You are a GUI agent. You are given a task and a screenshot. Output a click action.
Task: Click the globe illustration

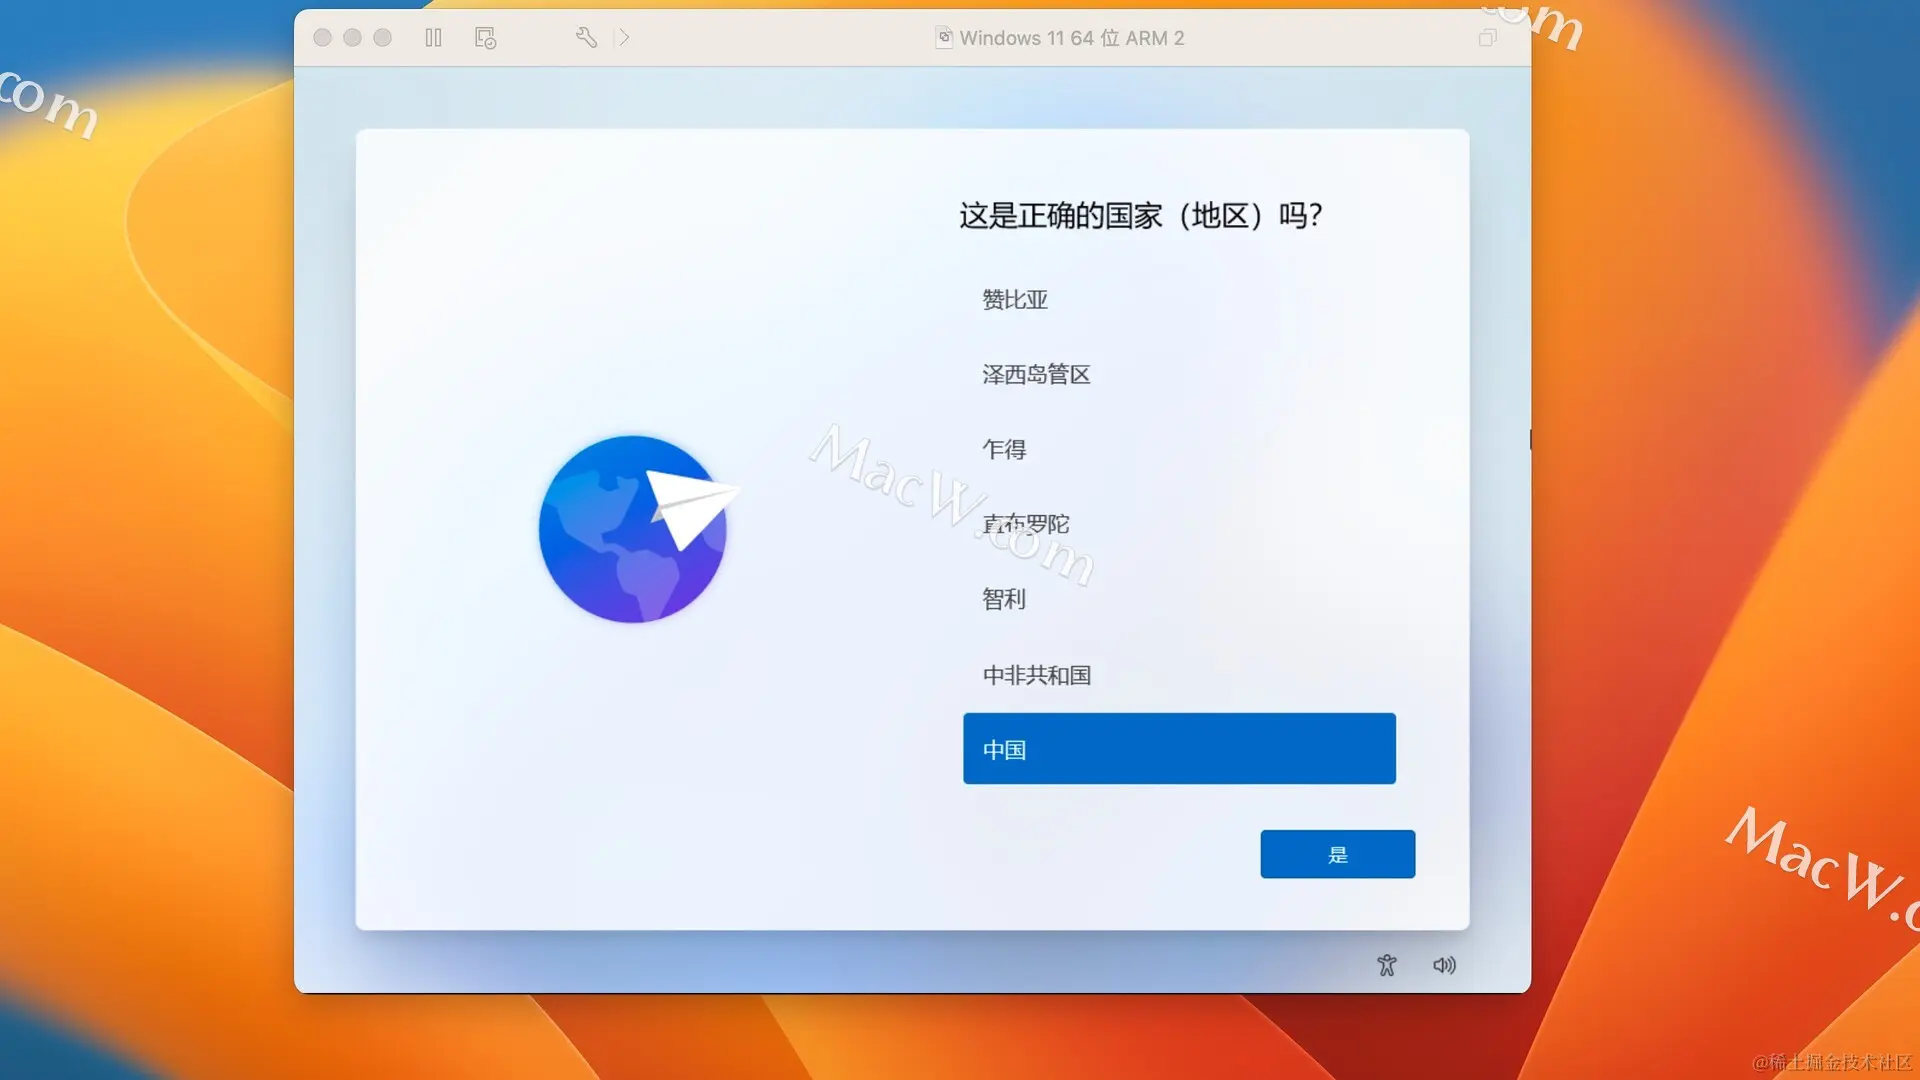point(634,529)
